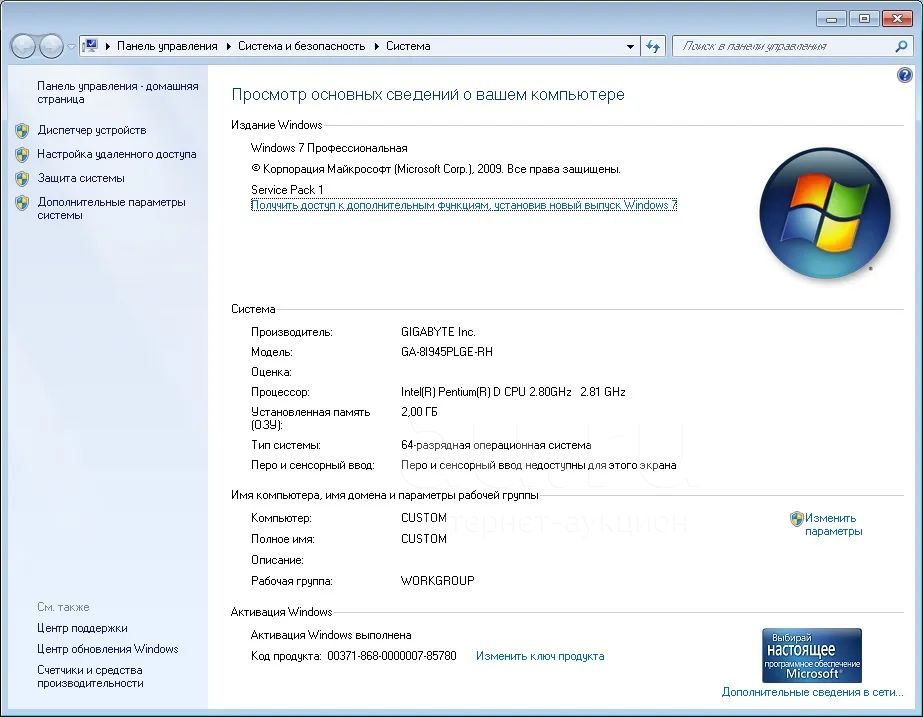Click the shield icon beside Защита системы

tap(22, 178)
